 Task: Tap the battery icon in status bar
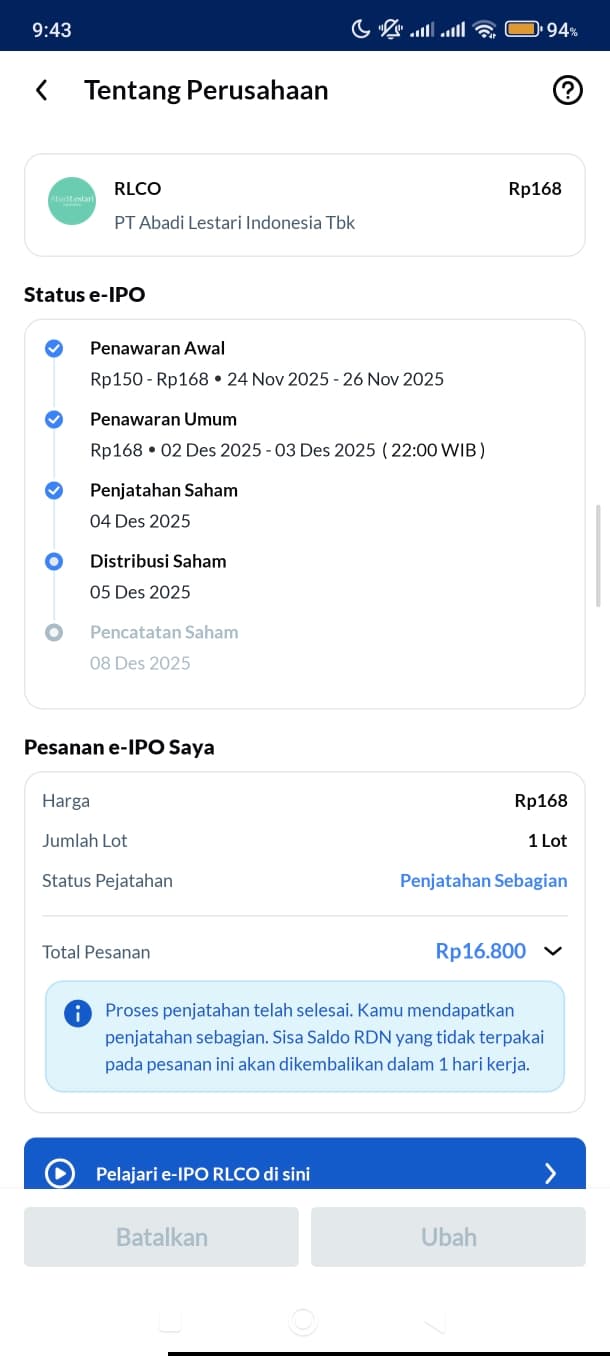[523, 29]
